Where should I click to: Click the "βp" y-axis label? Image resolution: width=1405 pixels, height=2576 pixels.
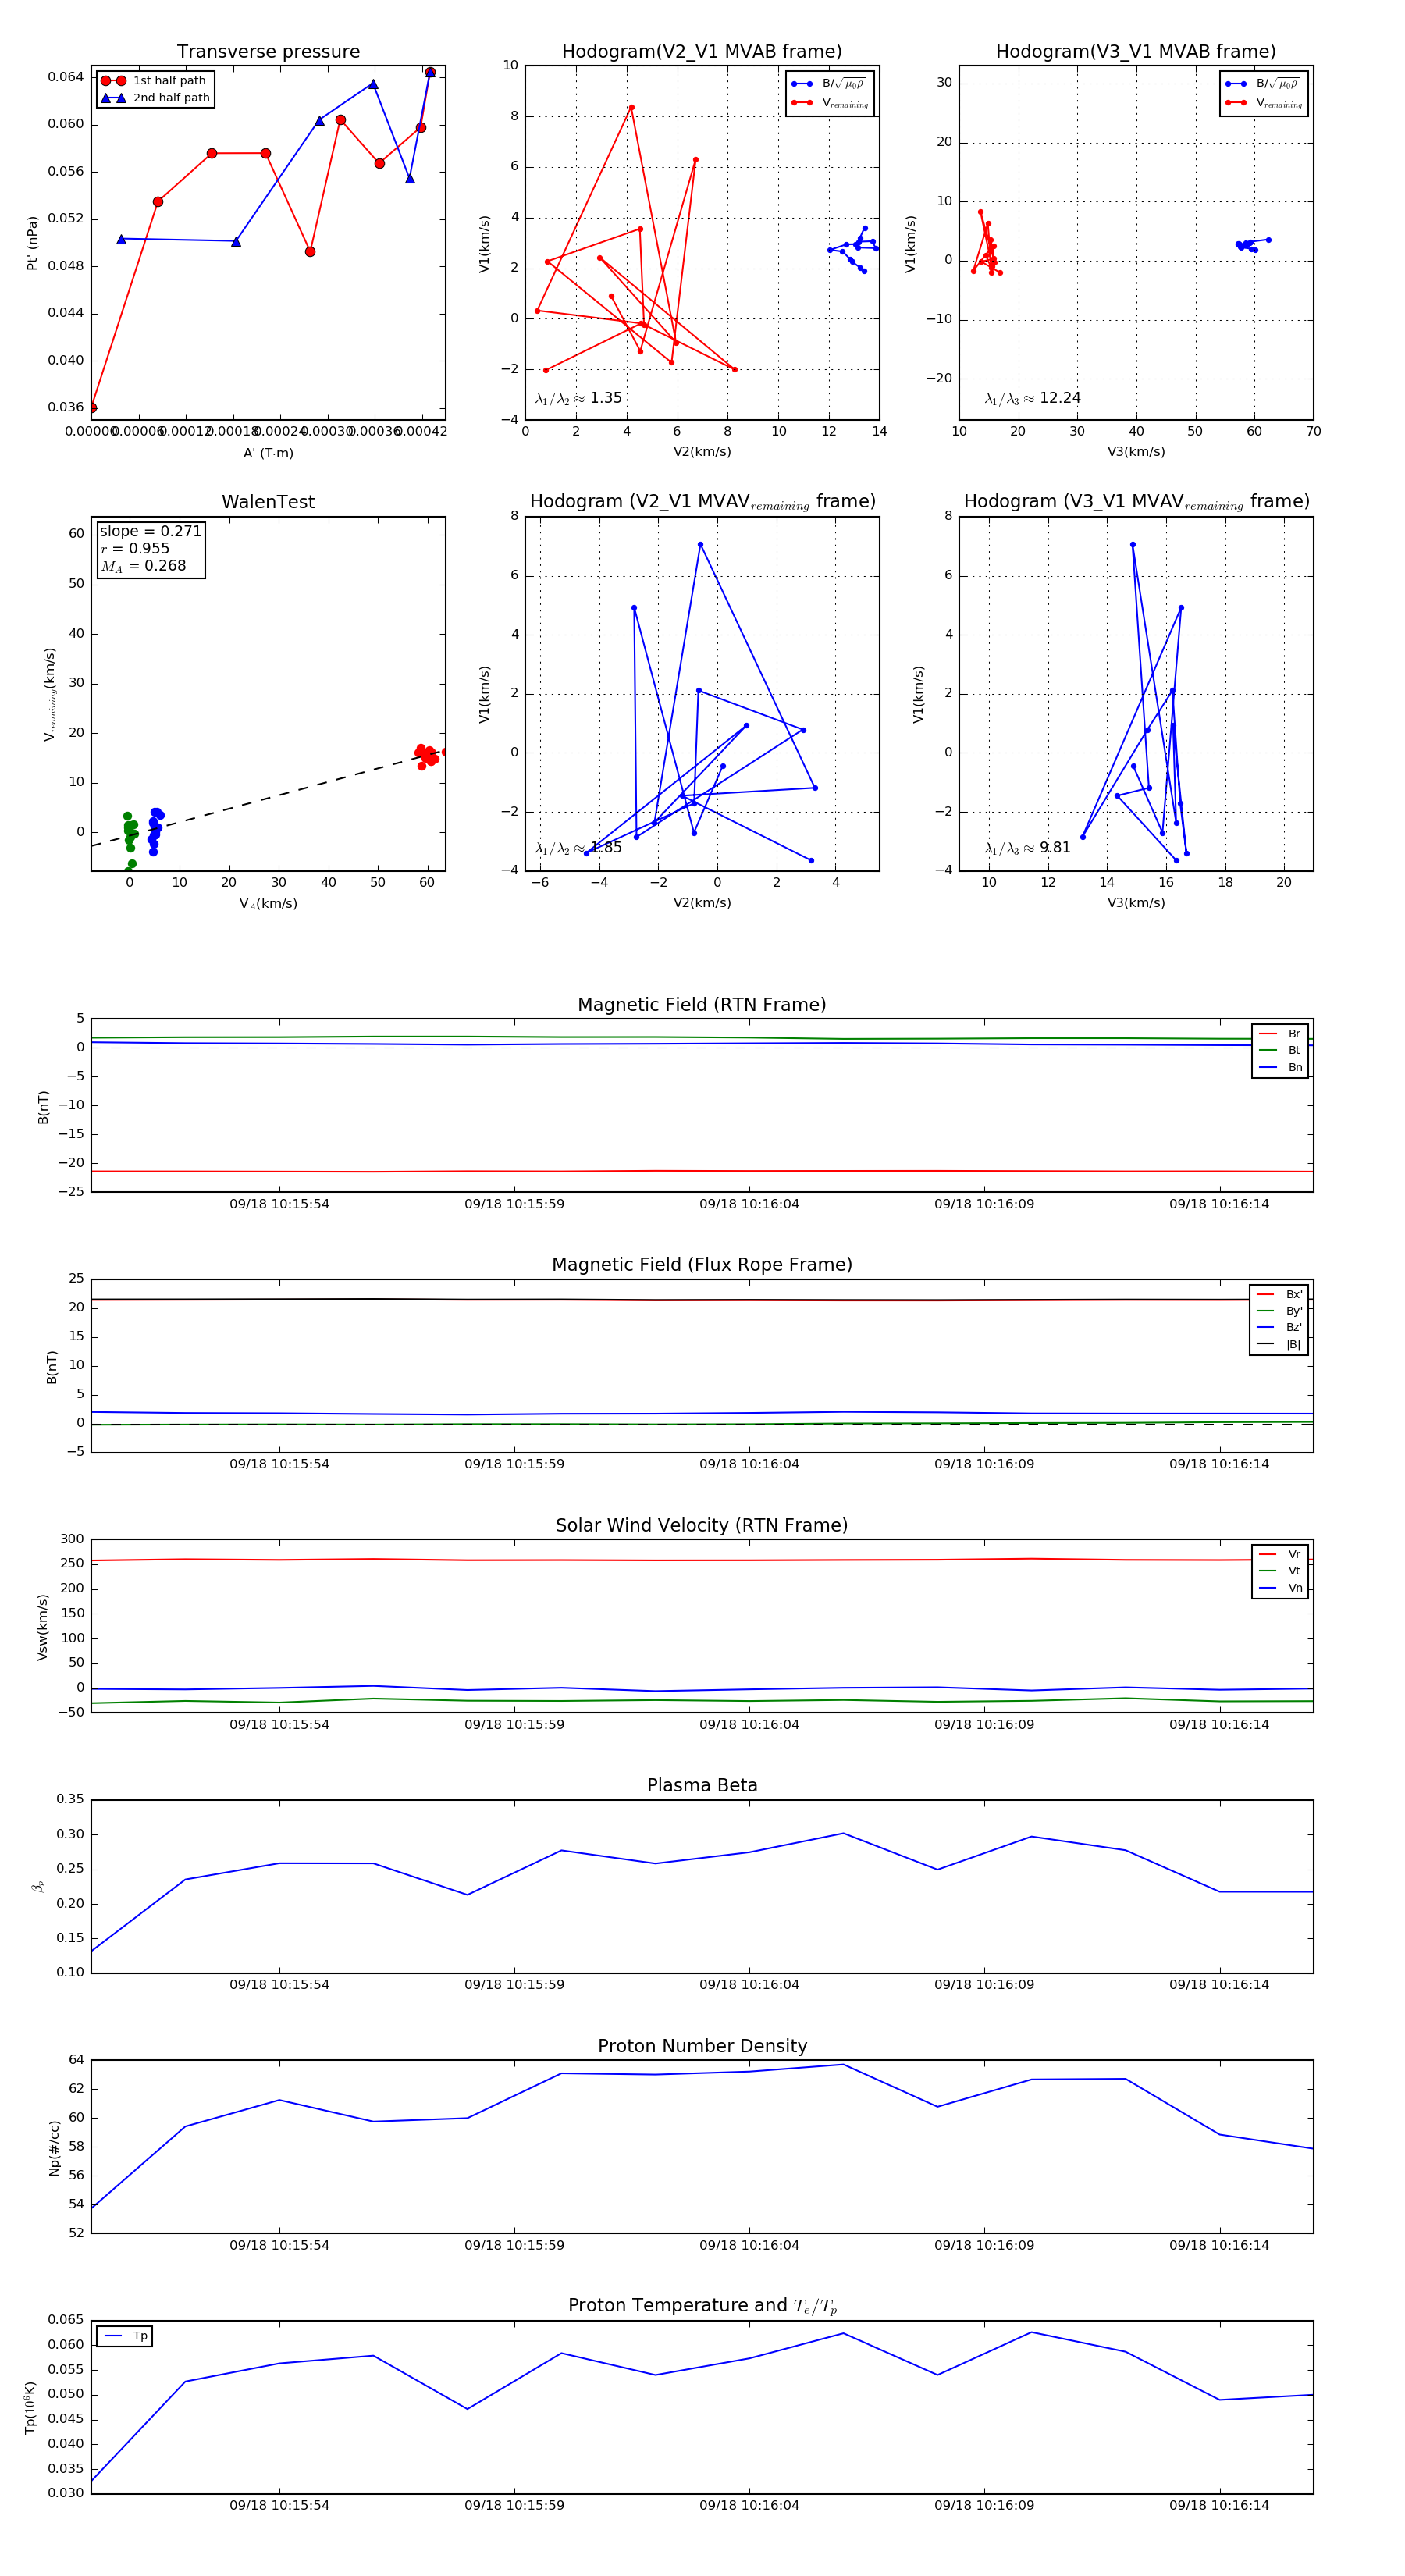pyautogui.click(x=38, y=1887)
